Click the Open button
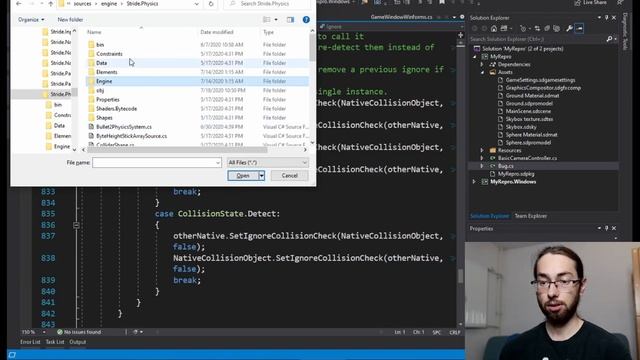Viewport: 640px width, 360px height. click(x=243, y=176)
